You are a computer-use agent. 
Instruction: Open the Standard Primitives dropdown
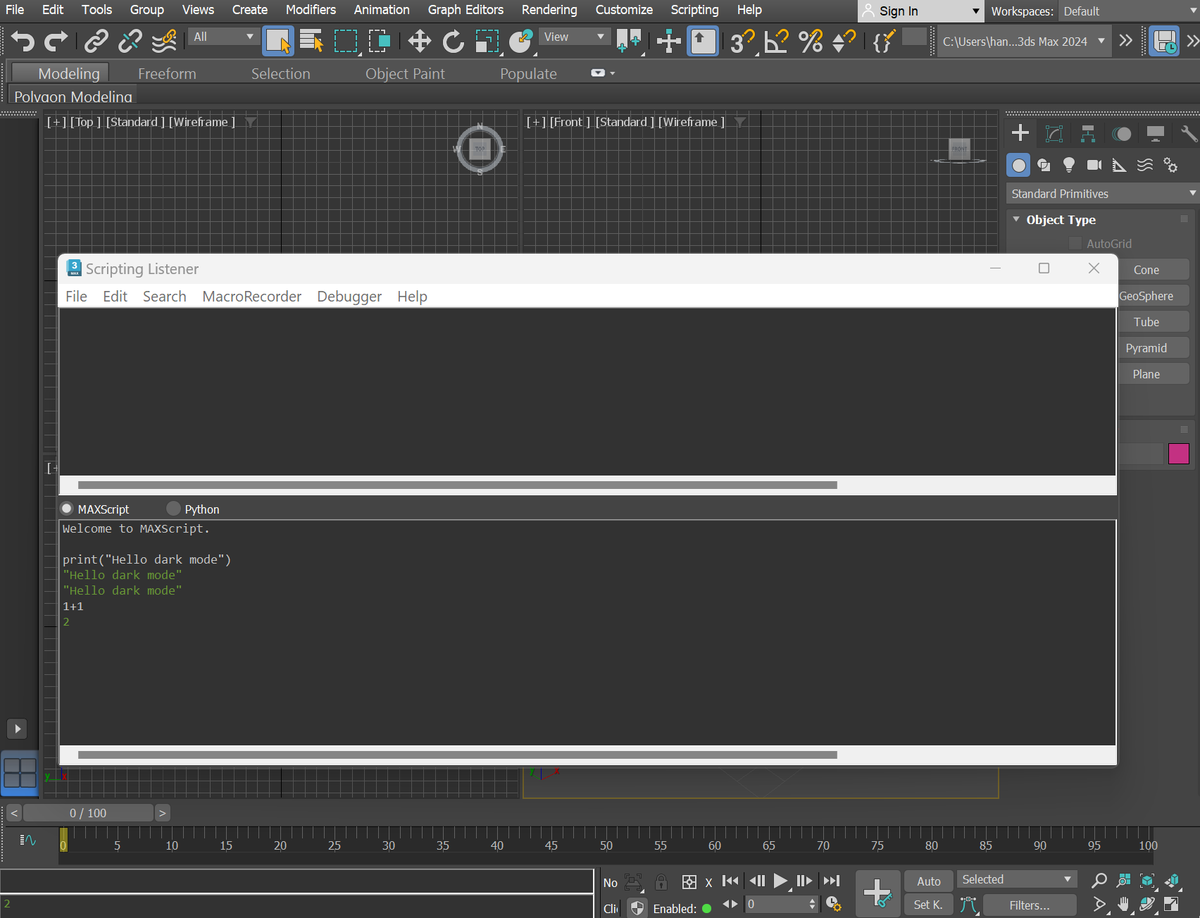coord(1102,193)
